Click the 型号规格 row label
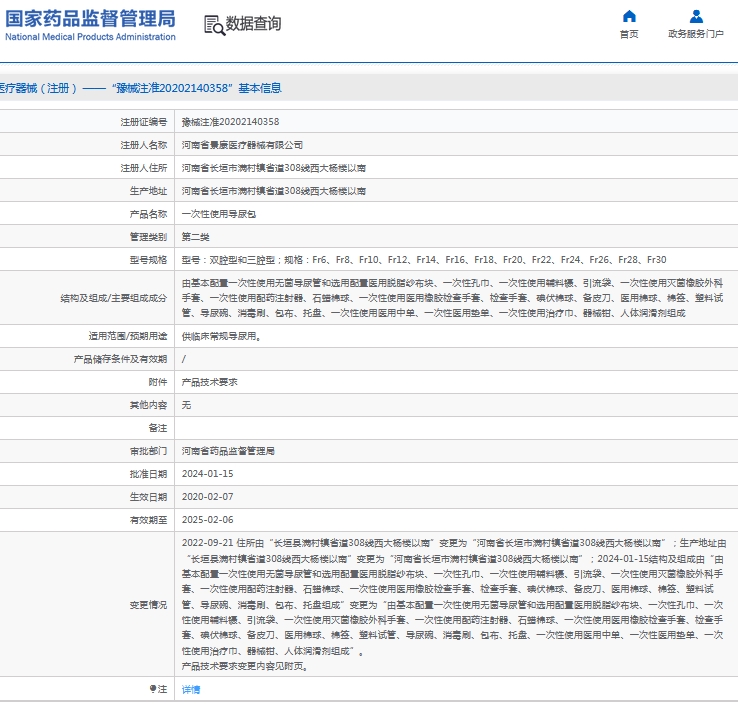Screen dimensions: 738x704 (148, 260)
